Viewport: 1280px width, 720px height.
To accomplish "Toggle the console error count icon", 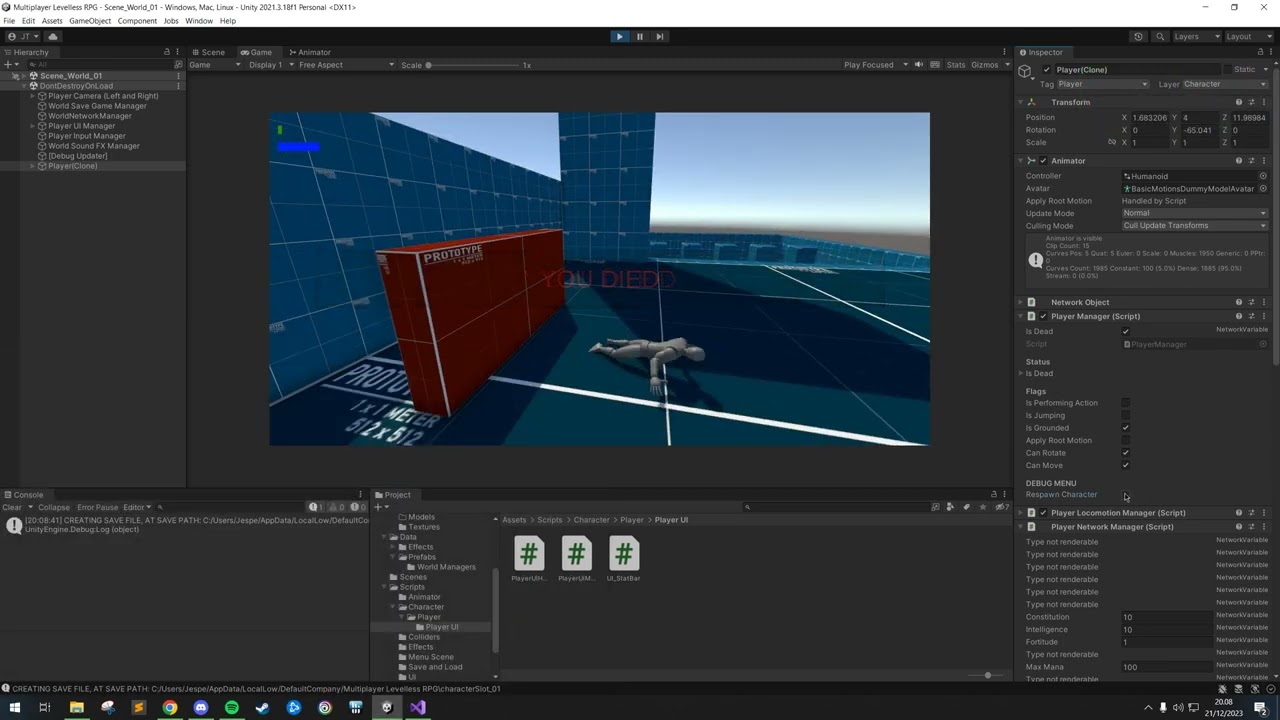I will (x=357, y=507).
